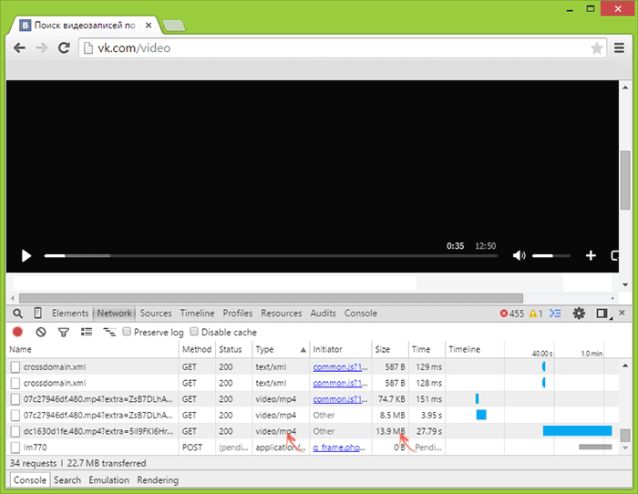This screenshot has height=494, width=638.
Task: Open the Emulation drawer tab
Action: pyautogui.click(x=109, y=480)
